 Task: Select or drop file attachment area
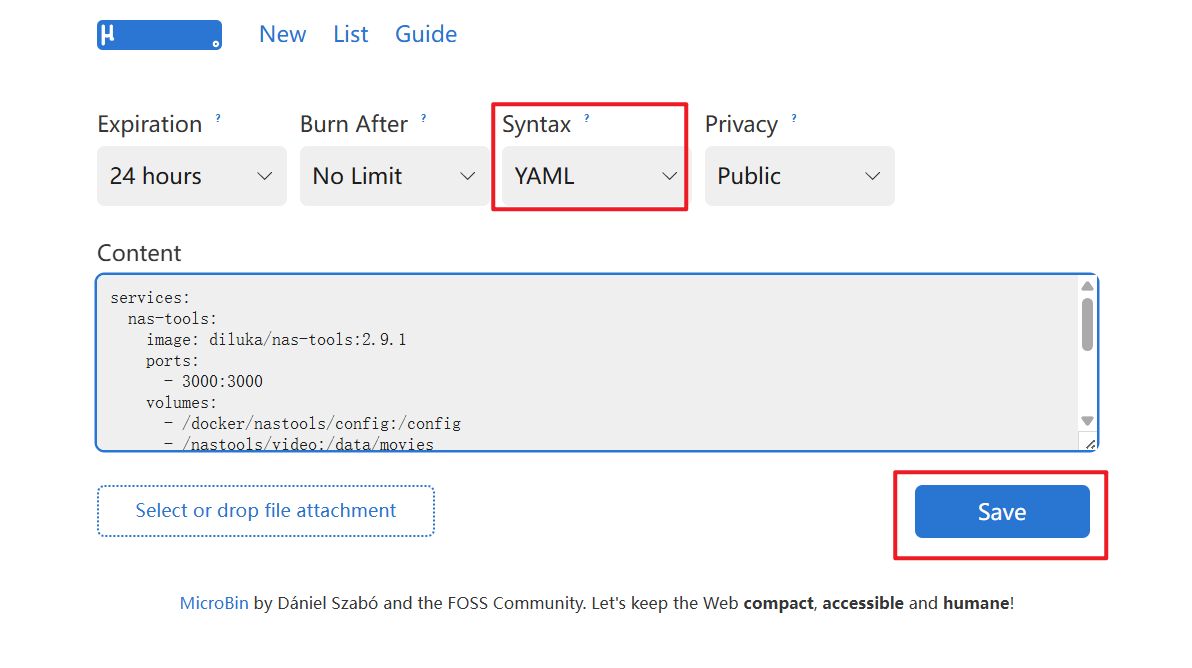tap(265, 511)
